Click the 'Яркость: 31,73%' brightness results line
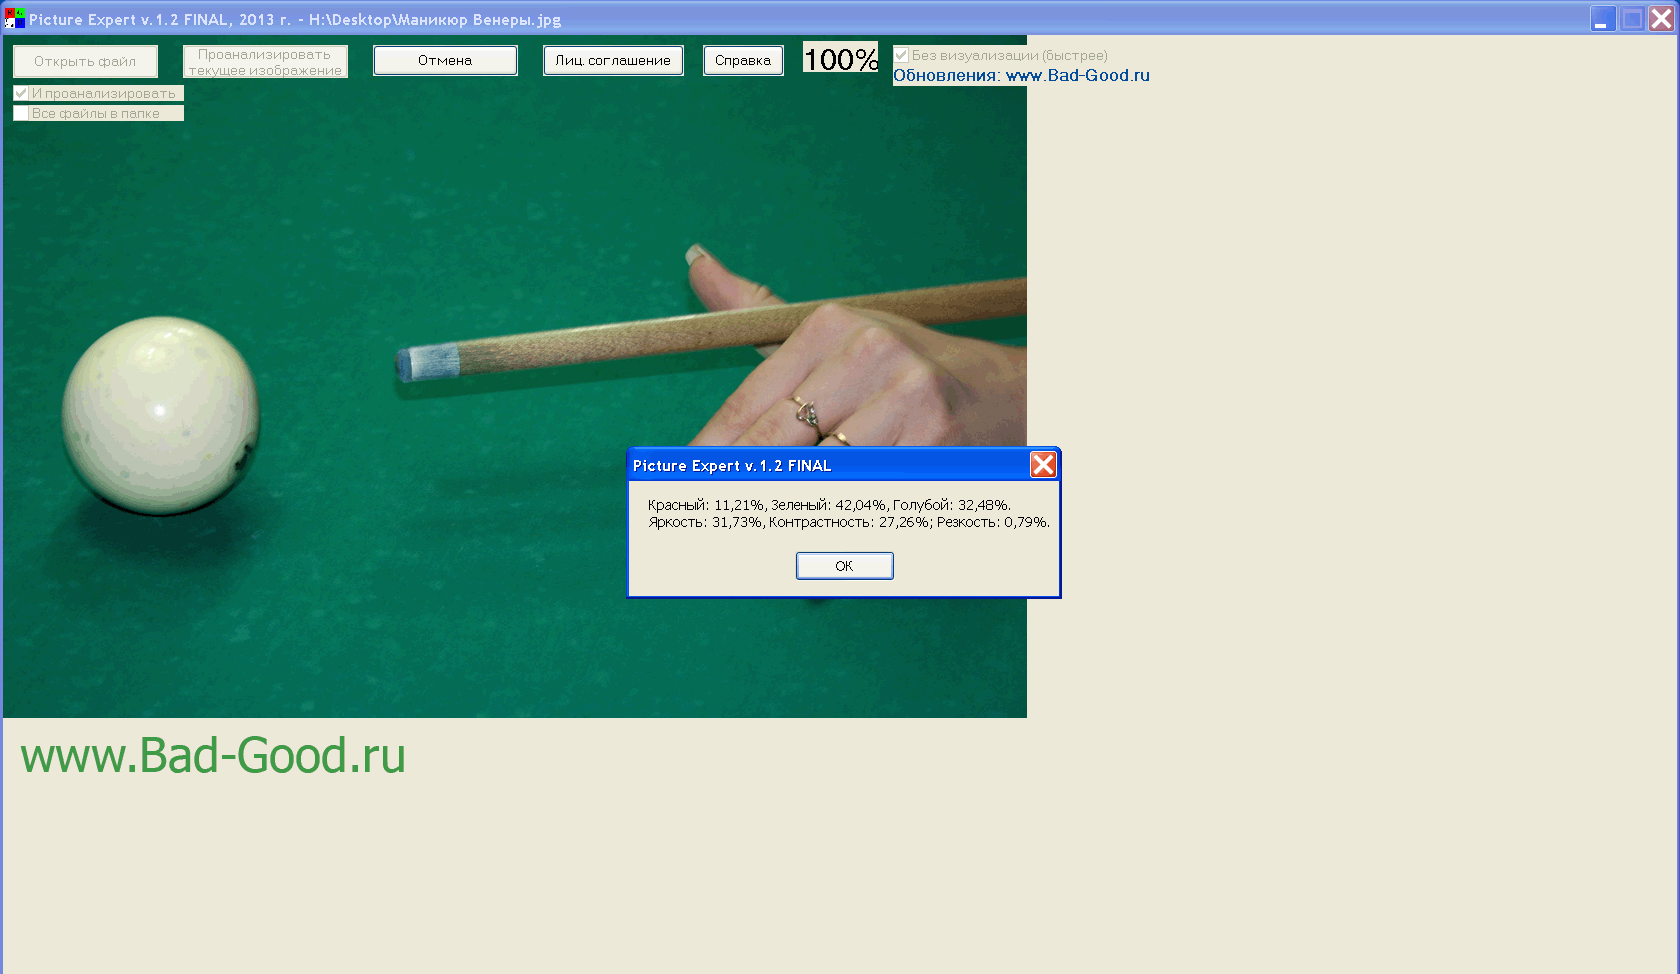1680x974 pixels. tap(849, 522)
